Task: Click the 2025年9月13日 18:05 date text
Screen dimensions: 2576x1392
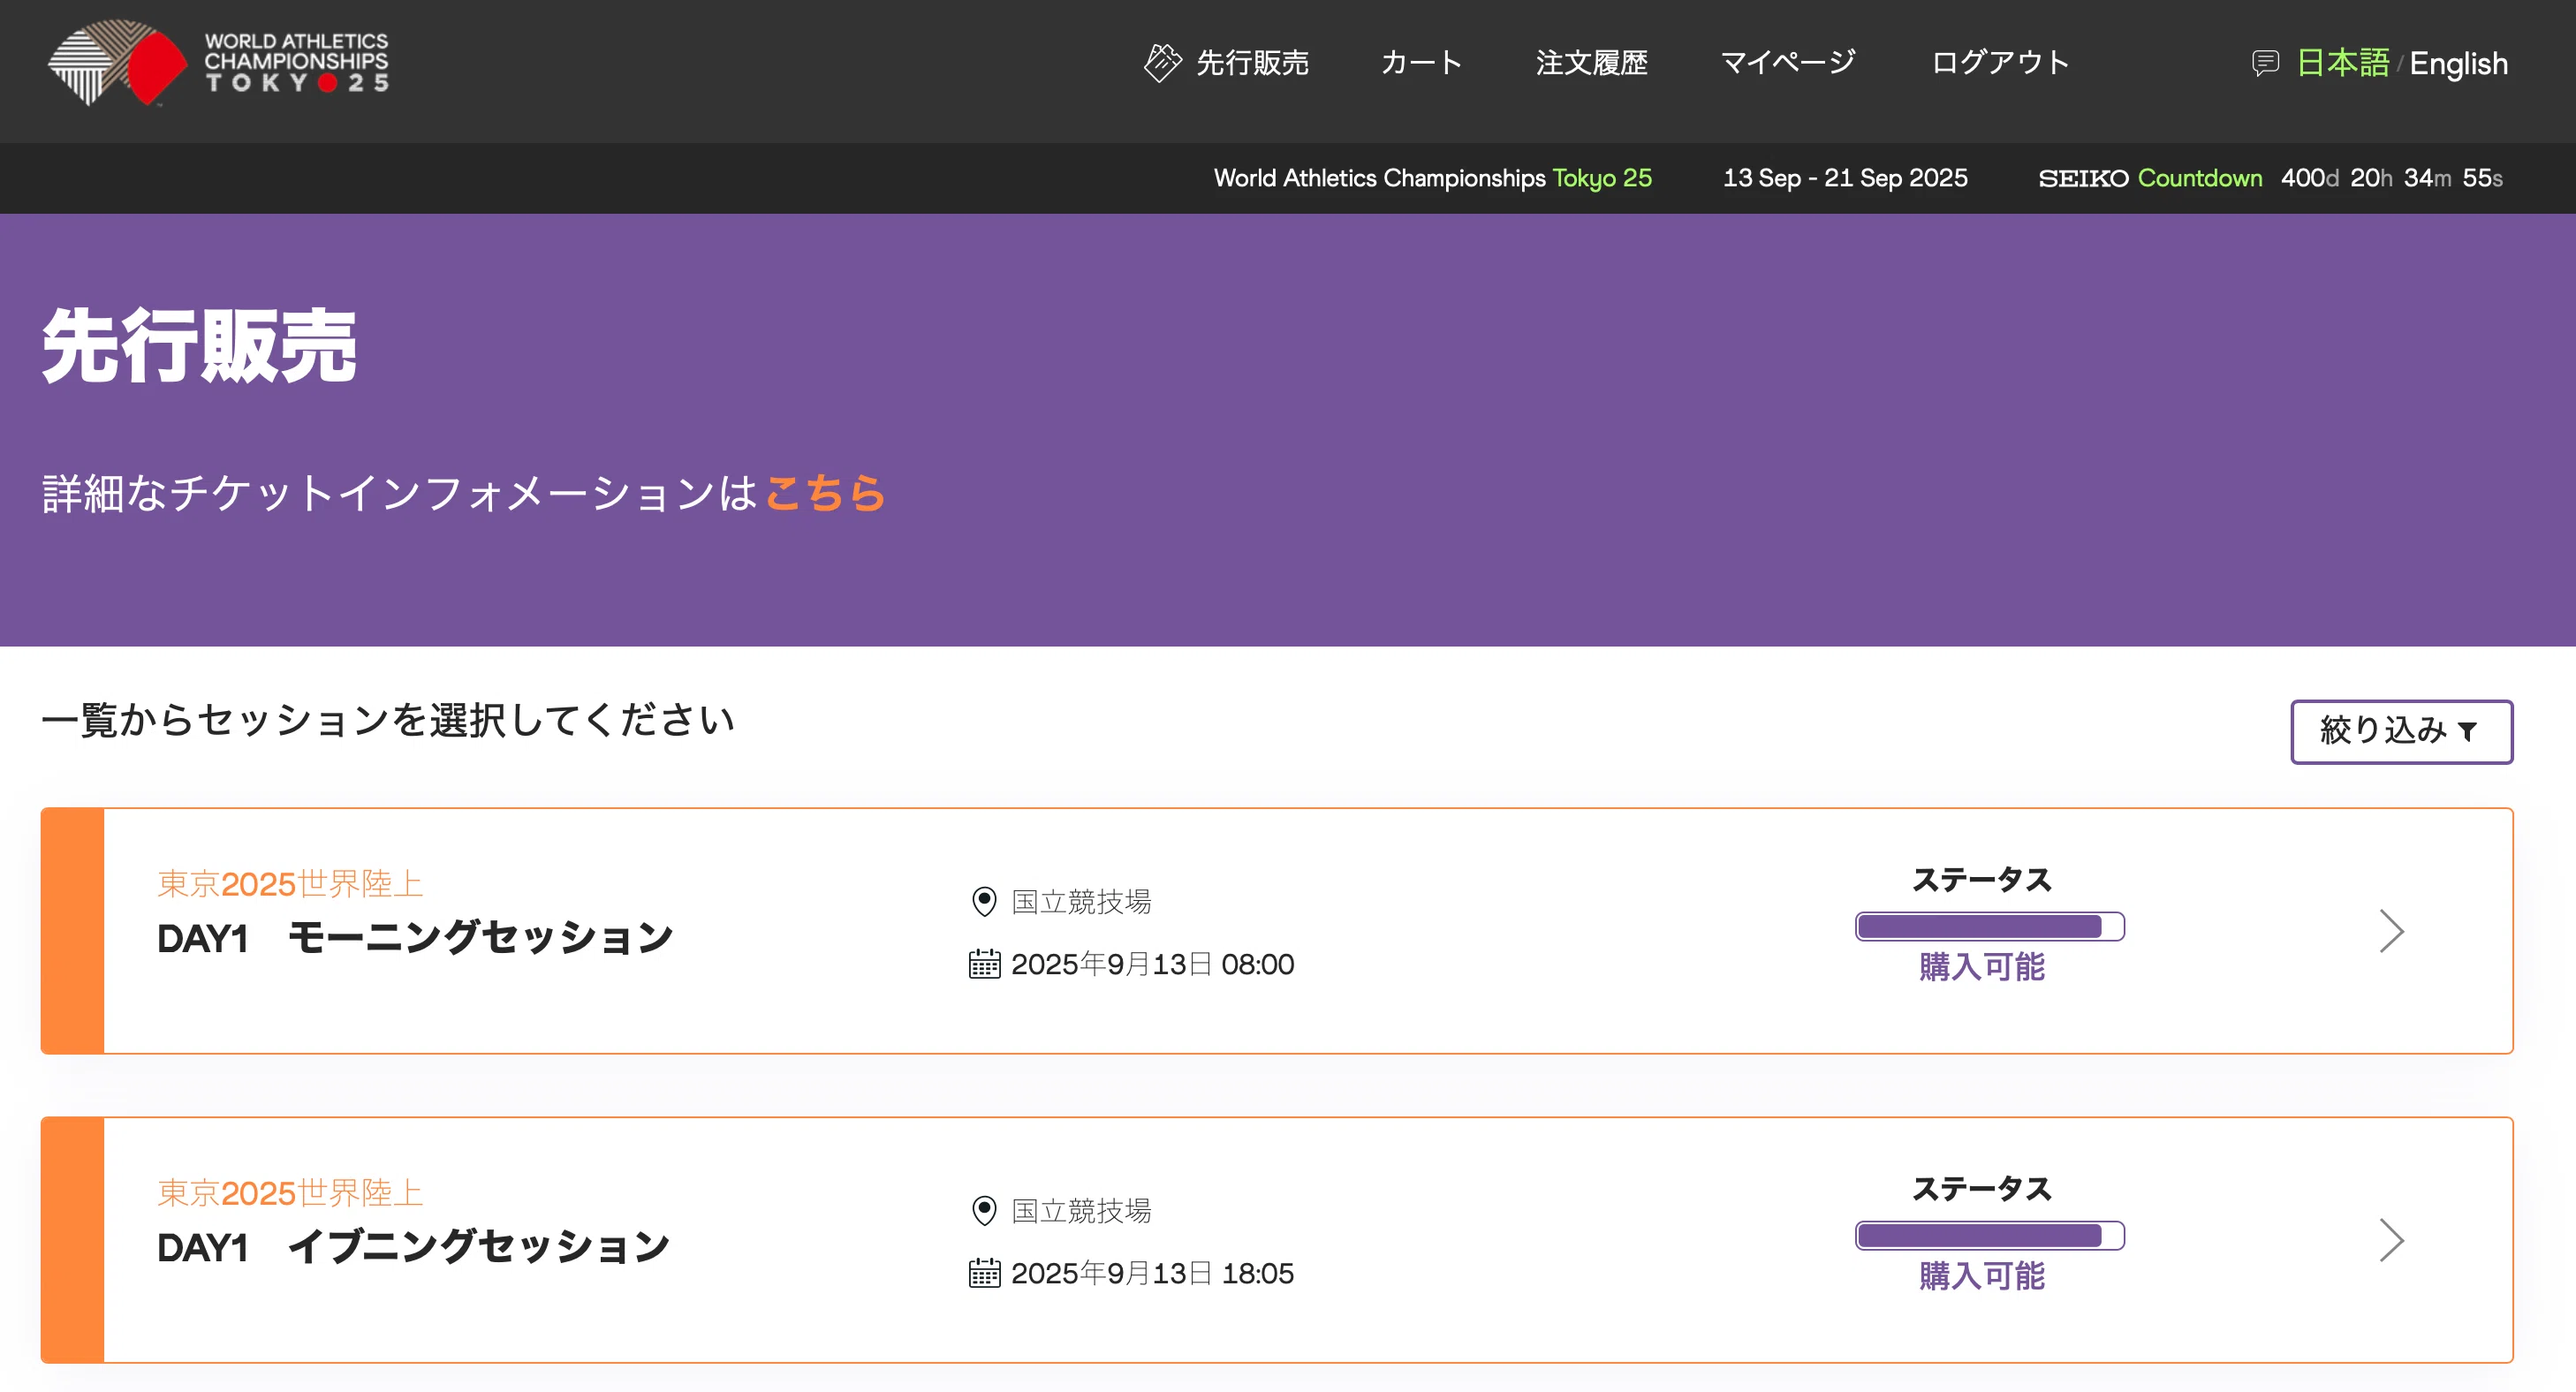Action: (x=1152, y=1273)
